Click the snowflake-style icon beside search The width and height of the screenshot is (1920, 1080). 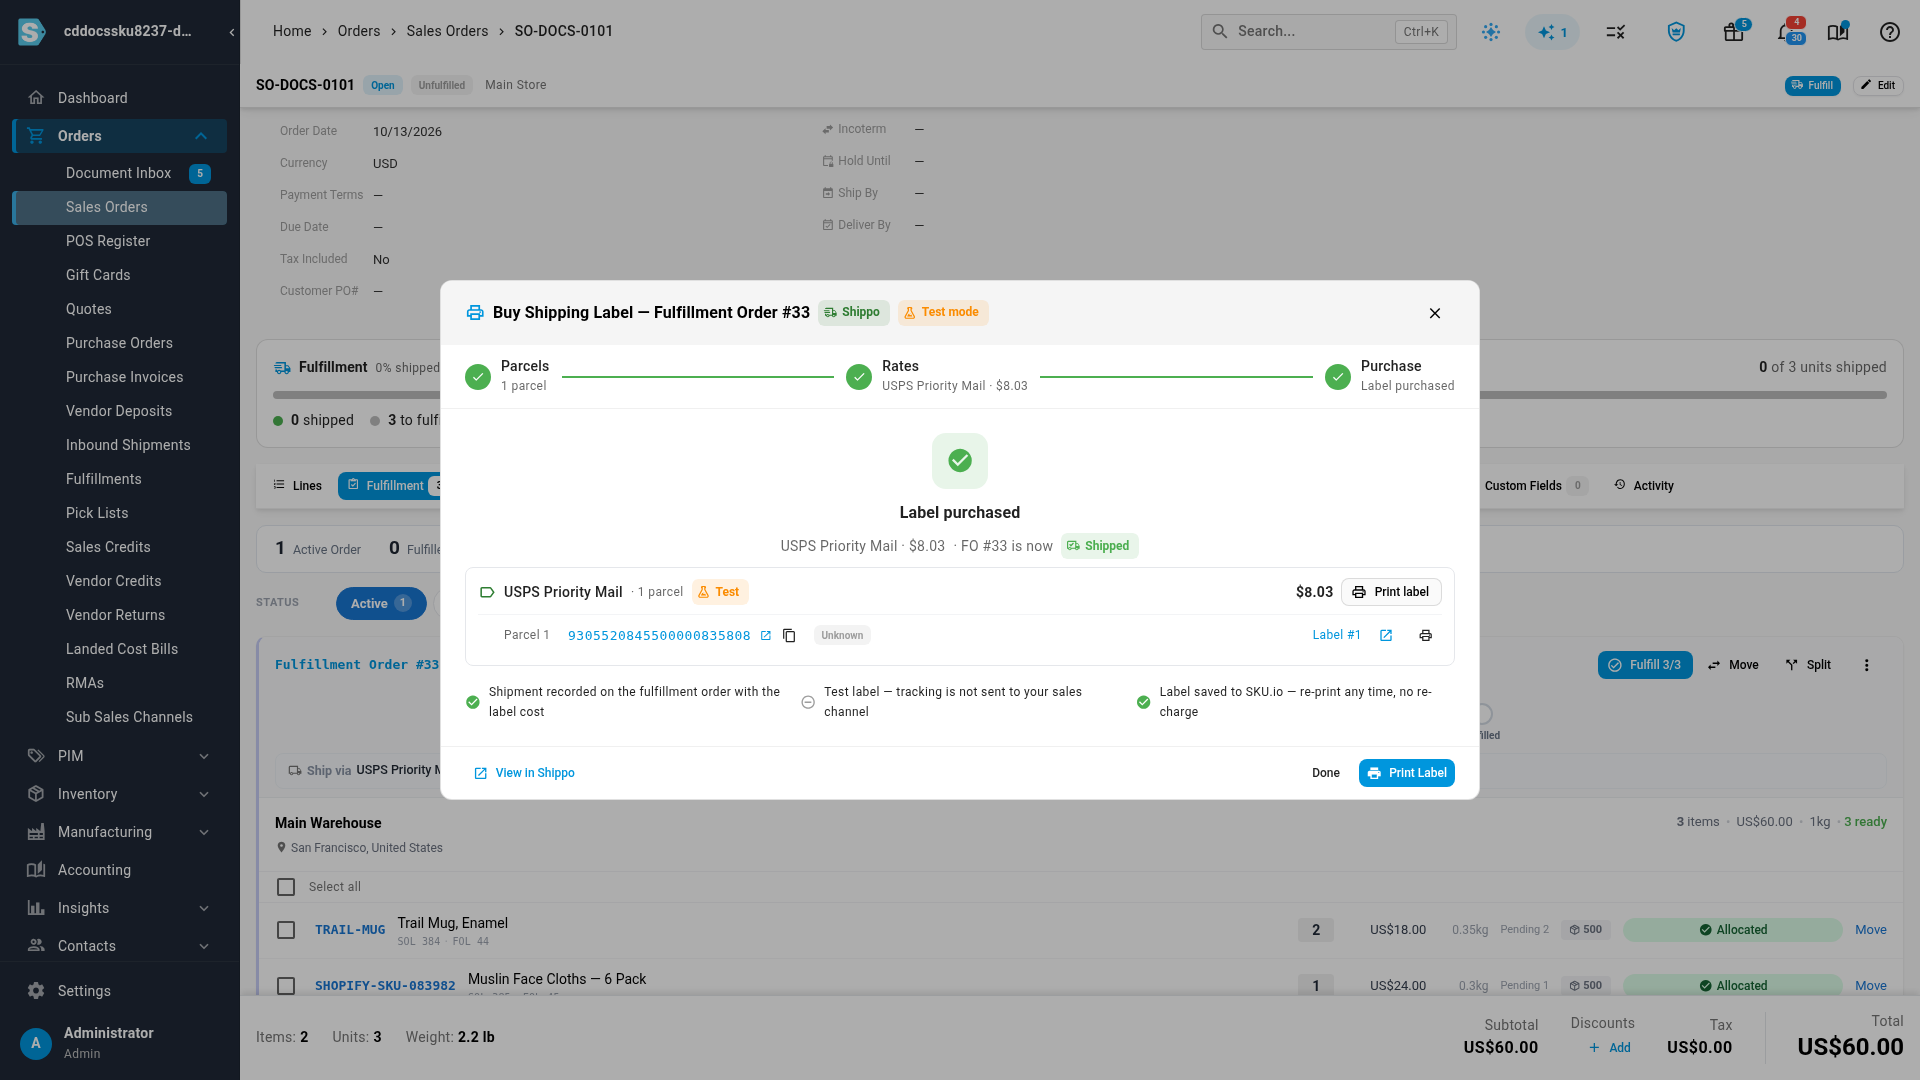(1491, 32)
